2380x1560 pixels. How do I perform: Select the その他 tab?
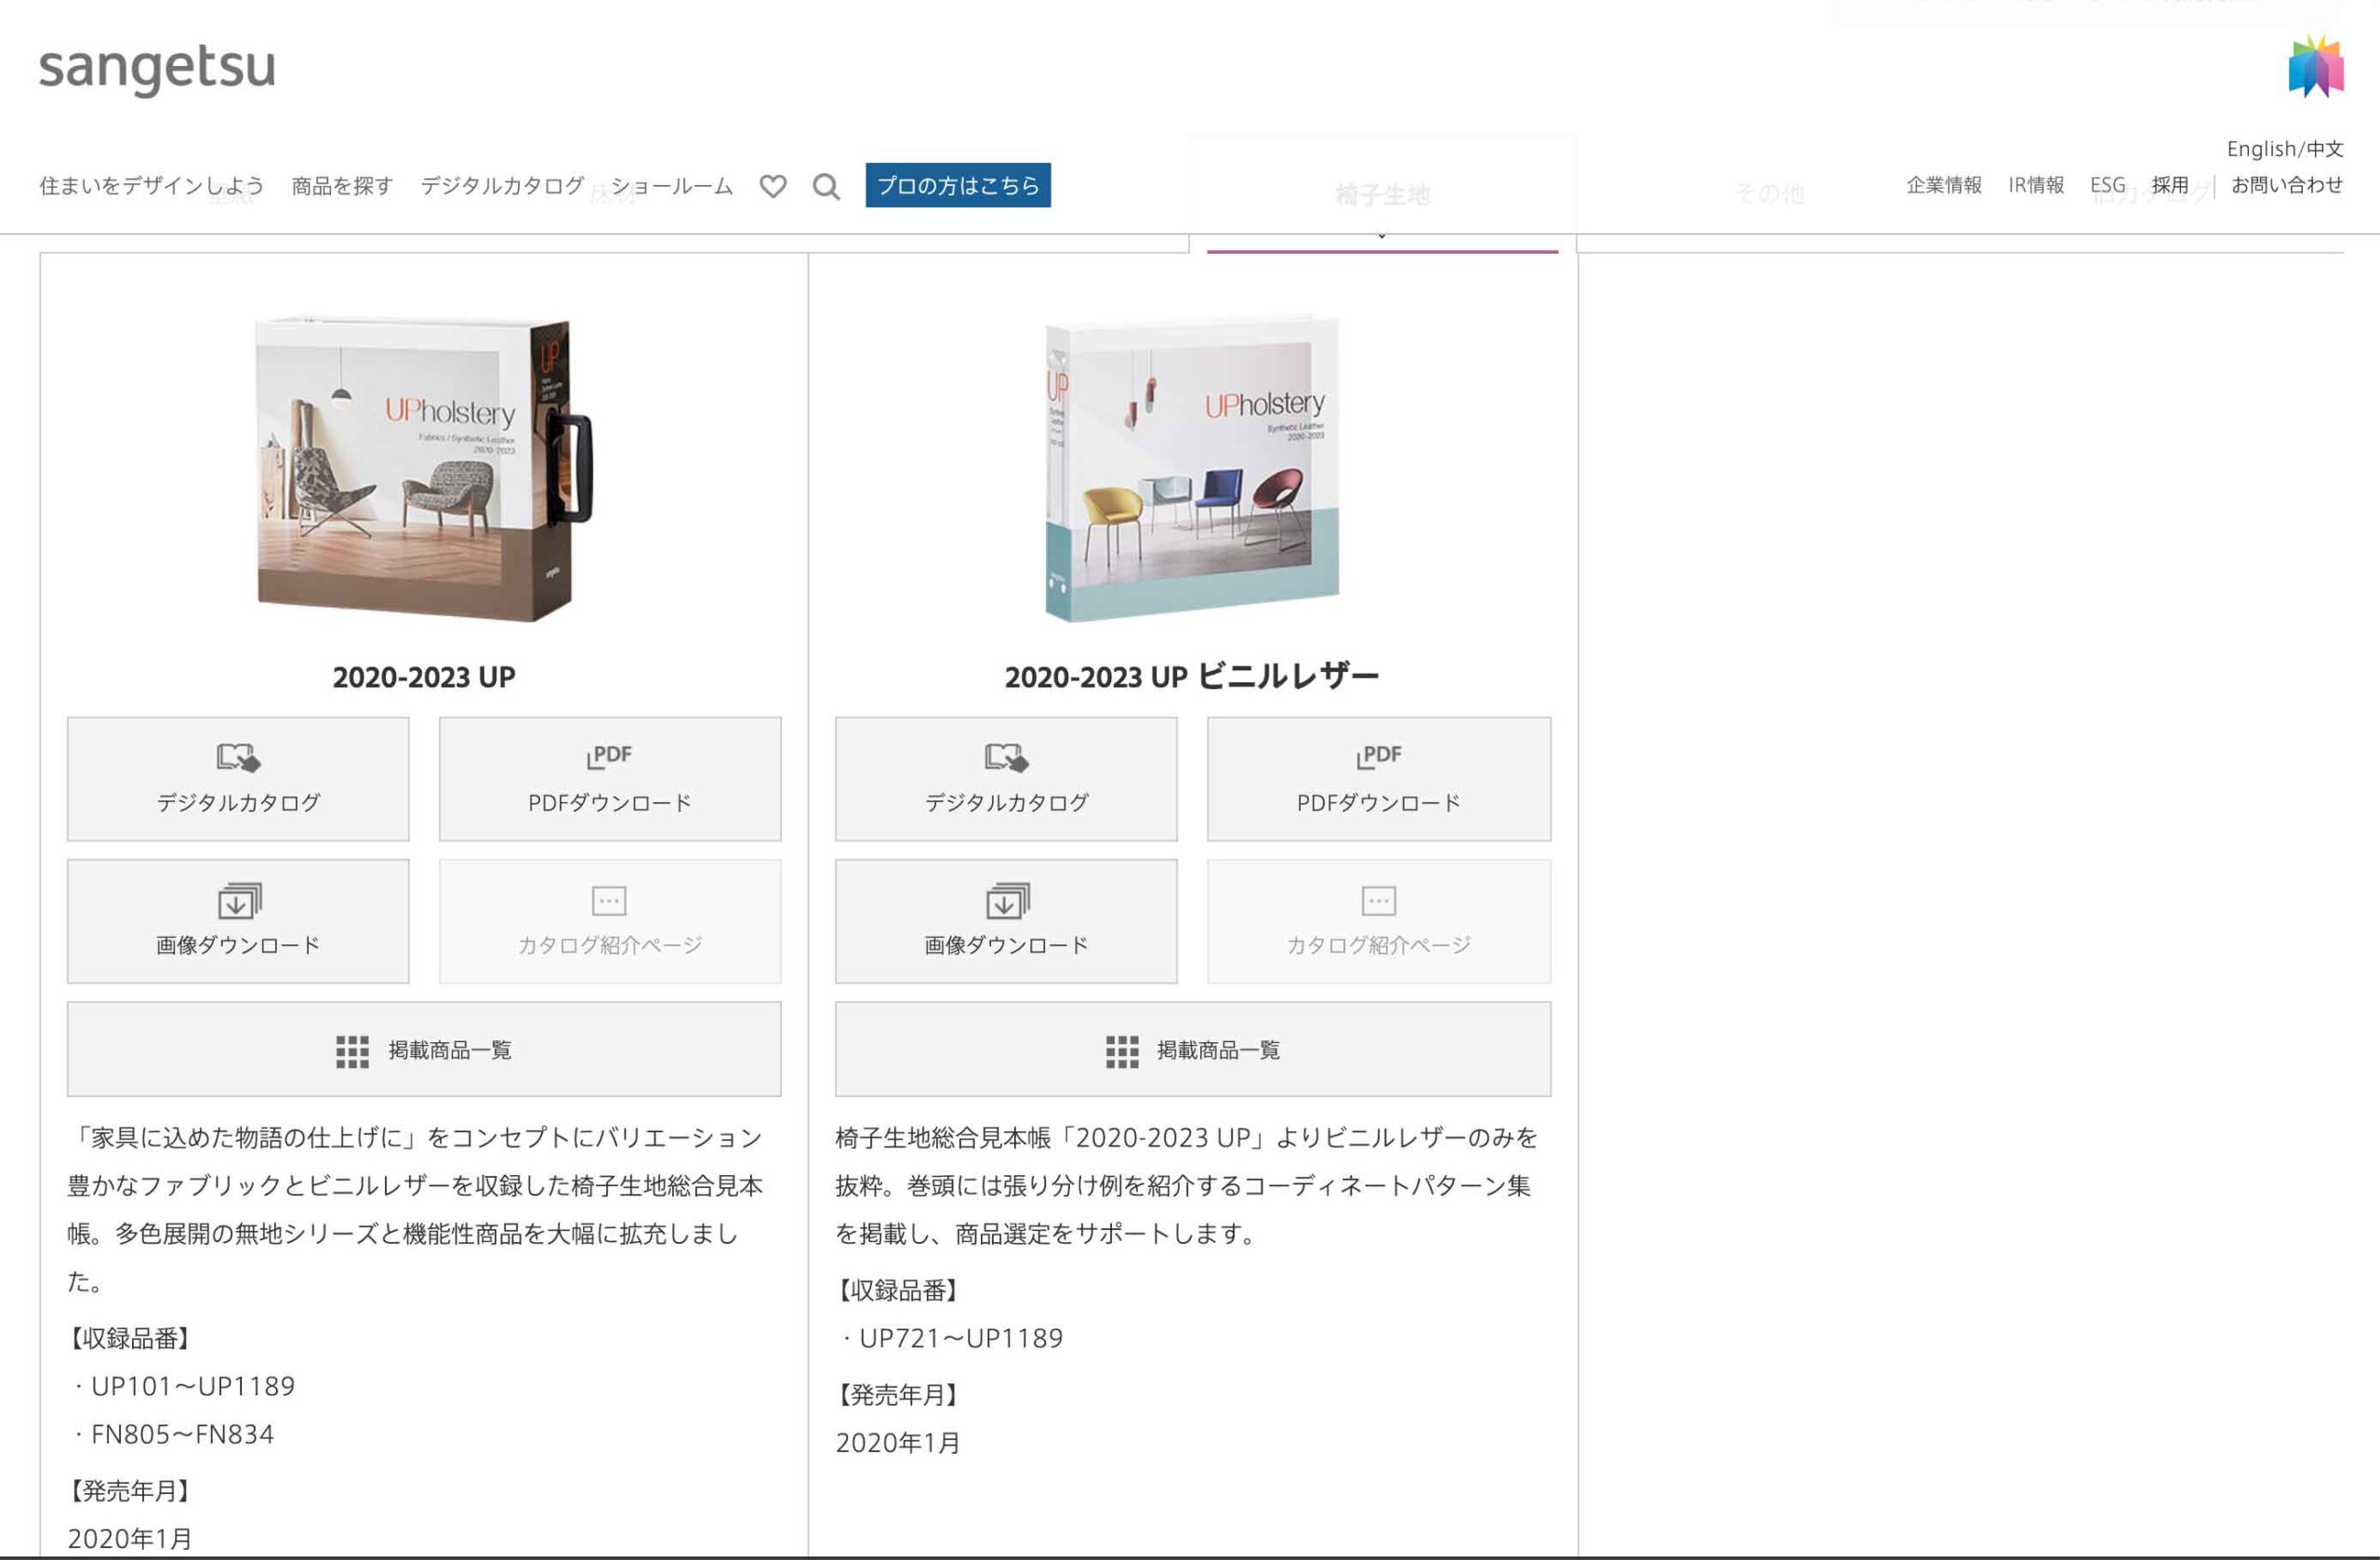[1769, 193]
